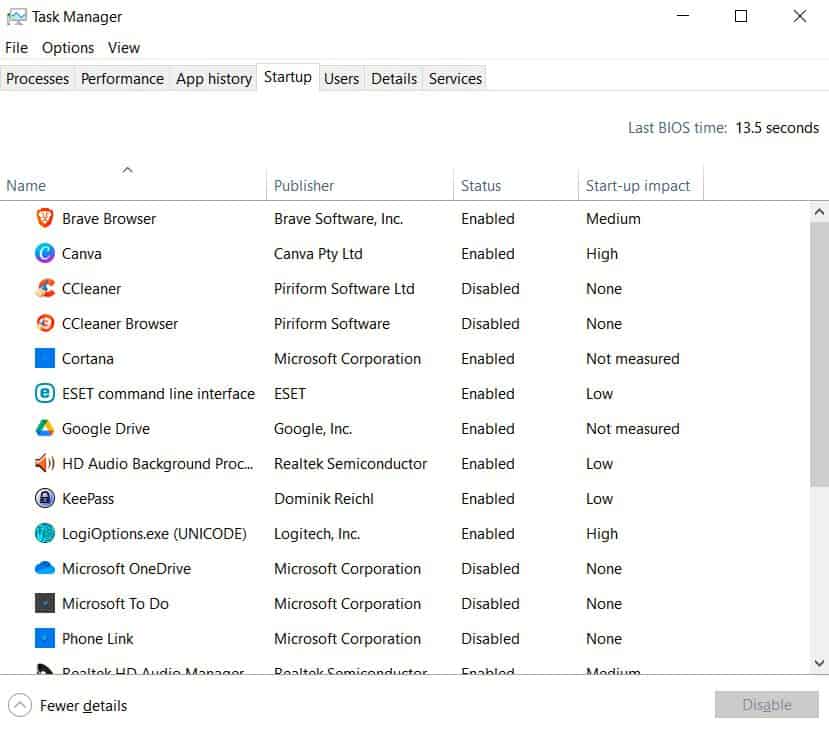The image size is (829, 731).
Task: Click the LogiOptions.exe icon
Action: [x=44, y=533]
